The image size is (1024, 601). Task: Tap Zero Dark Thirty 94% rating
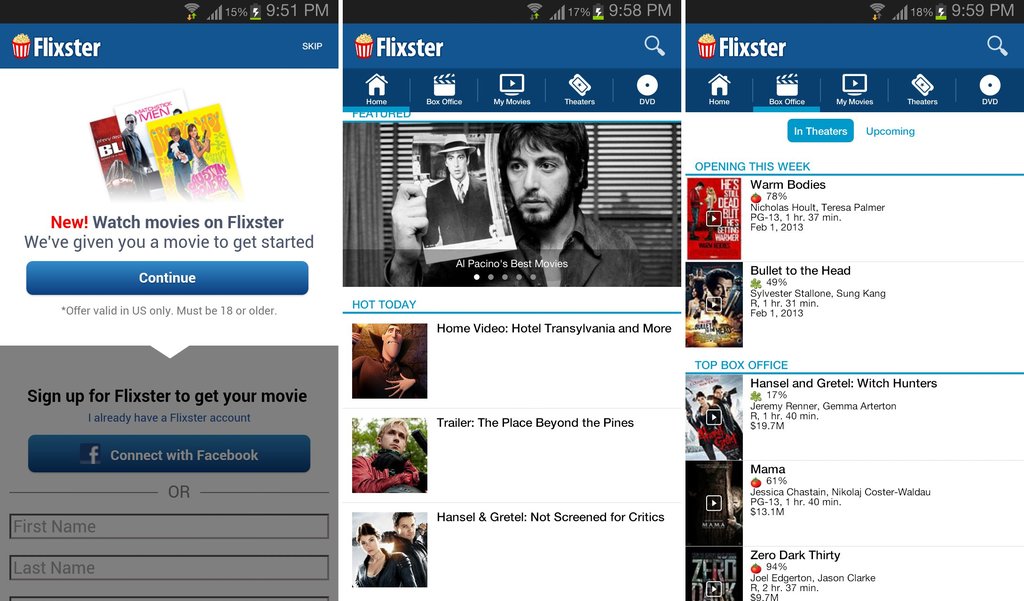(x=769, y=567)
